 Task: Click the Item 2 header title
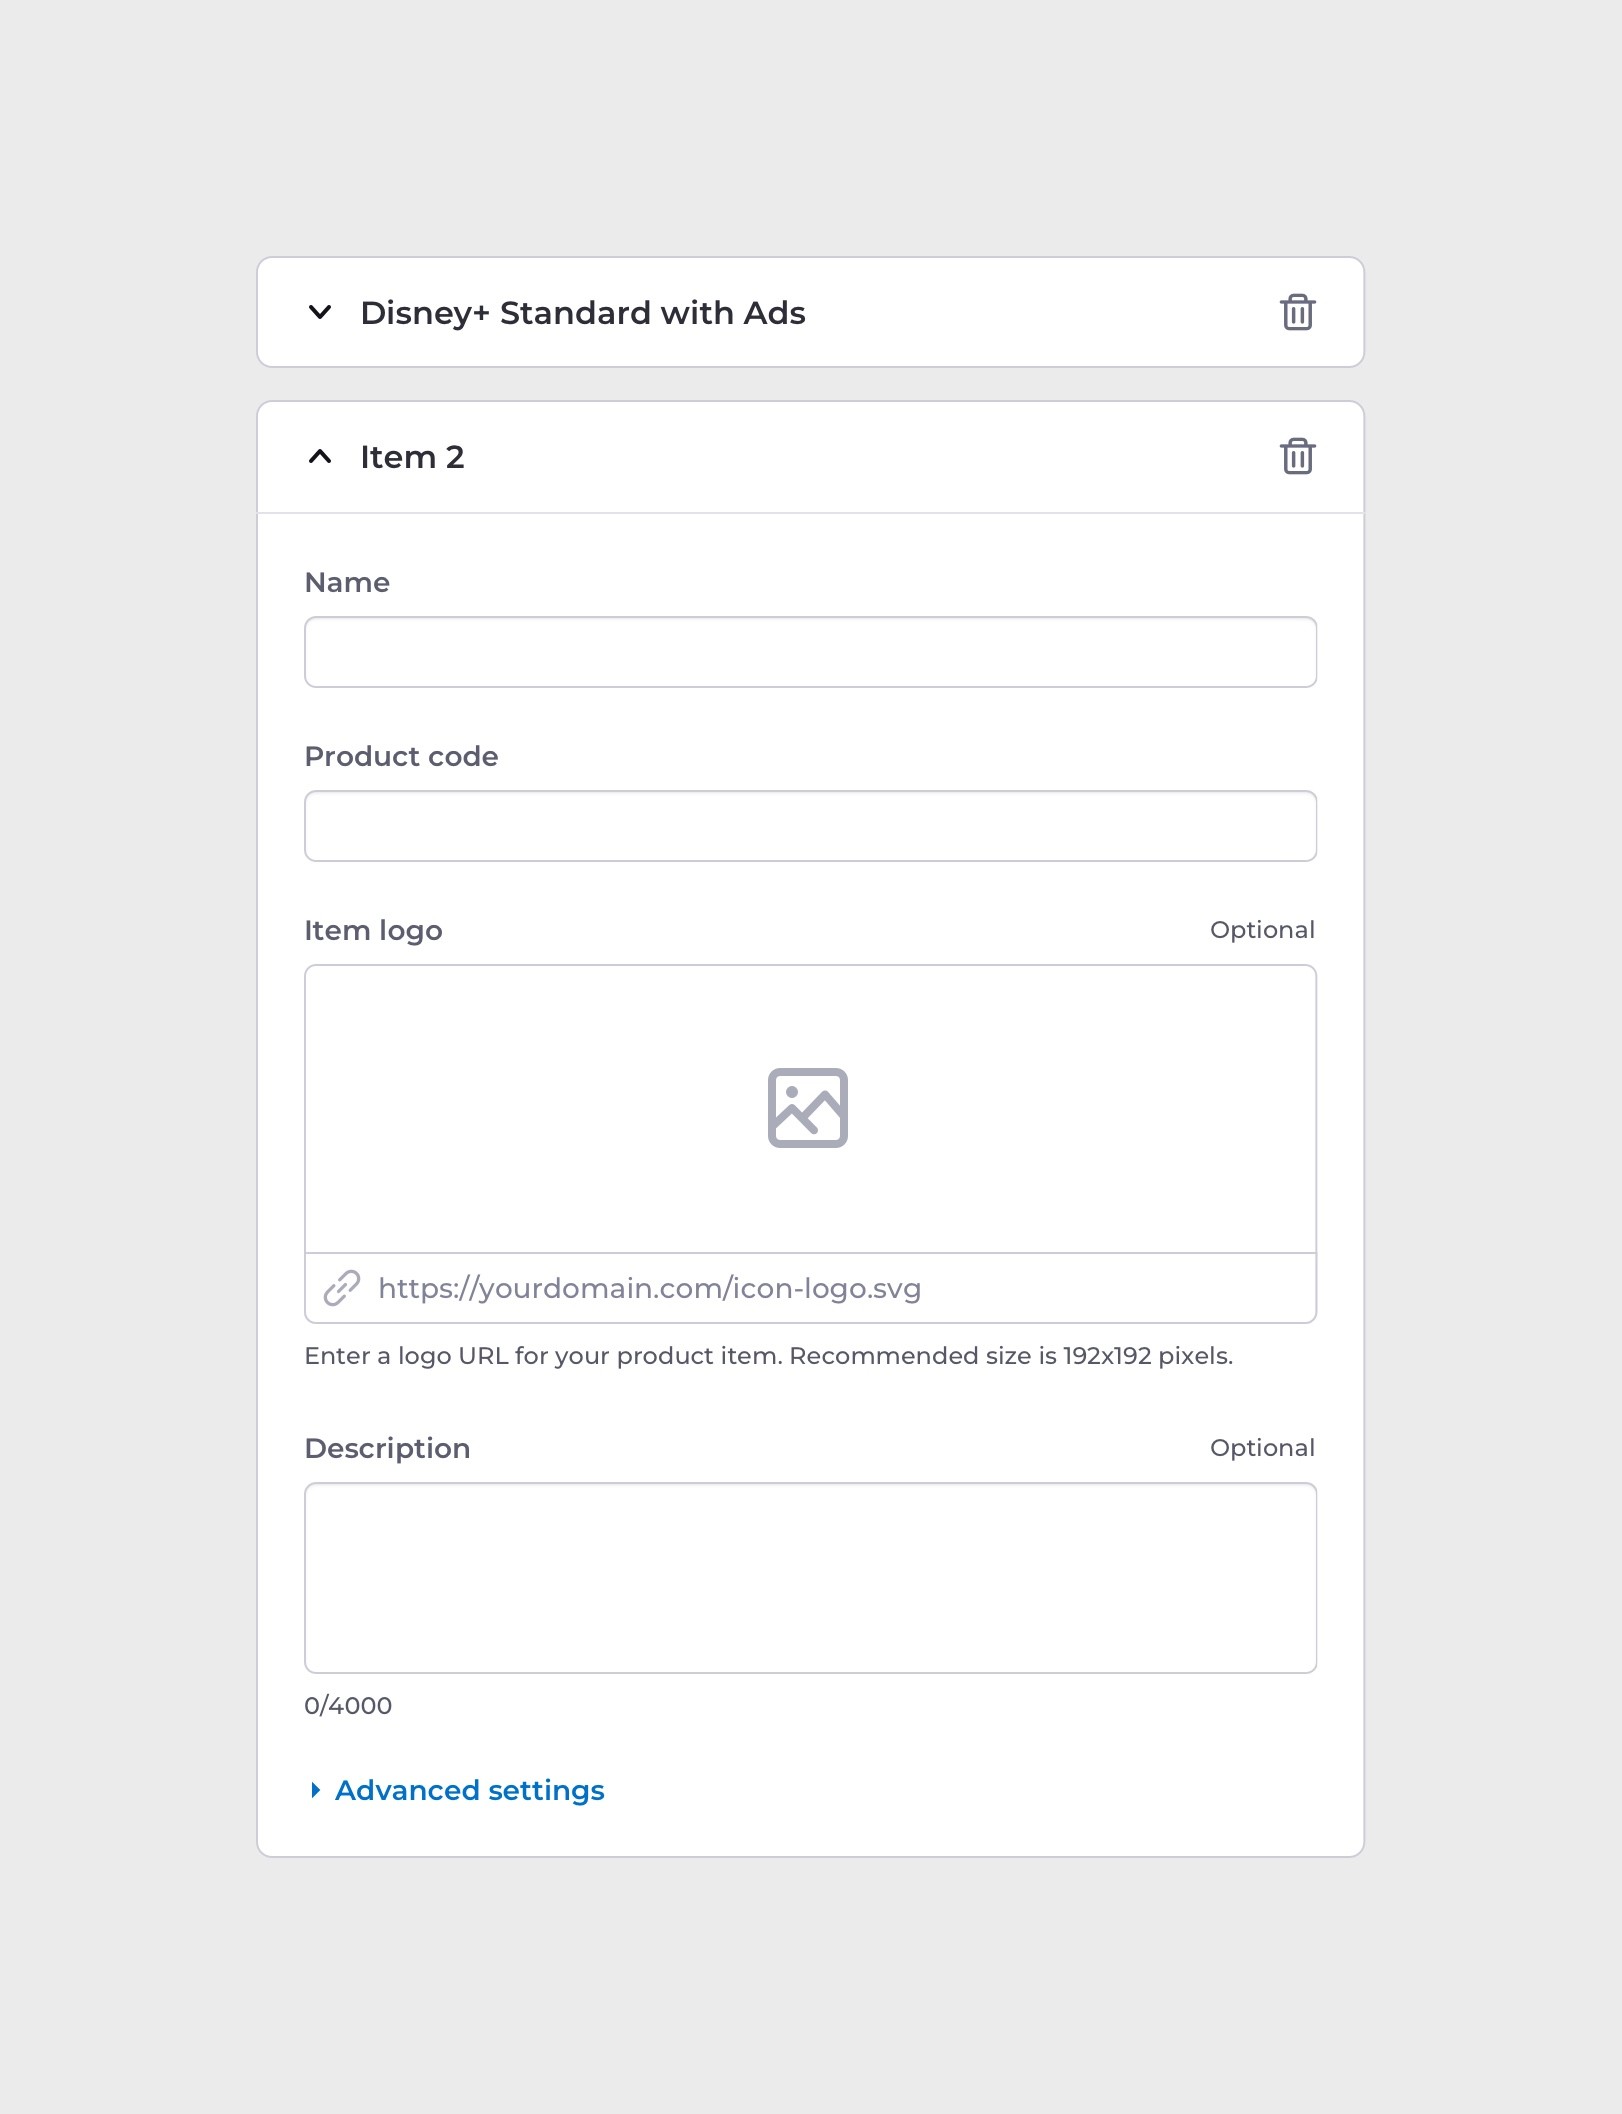click(412, 457)
